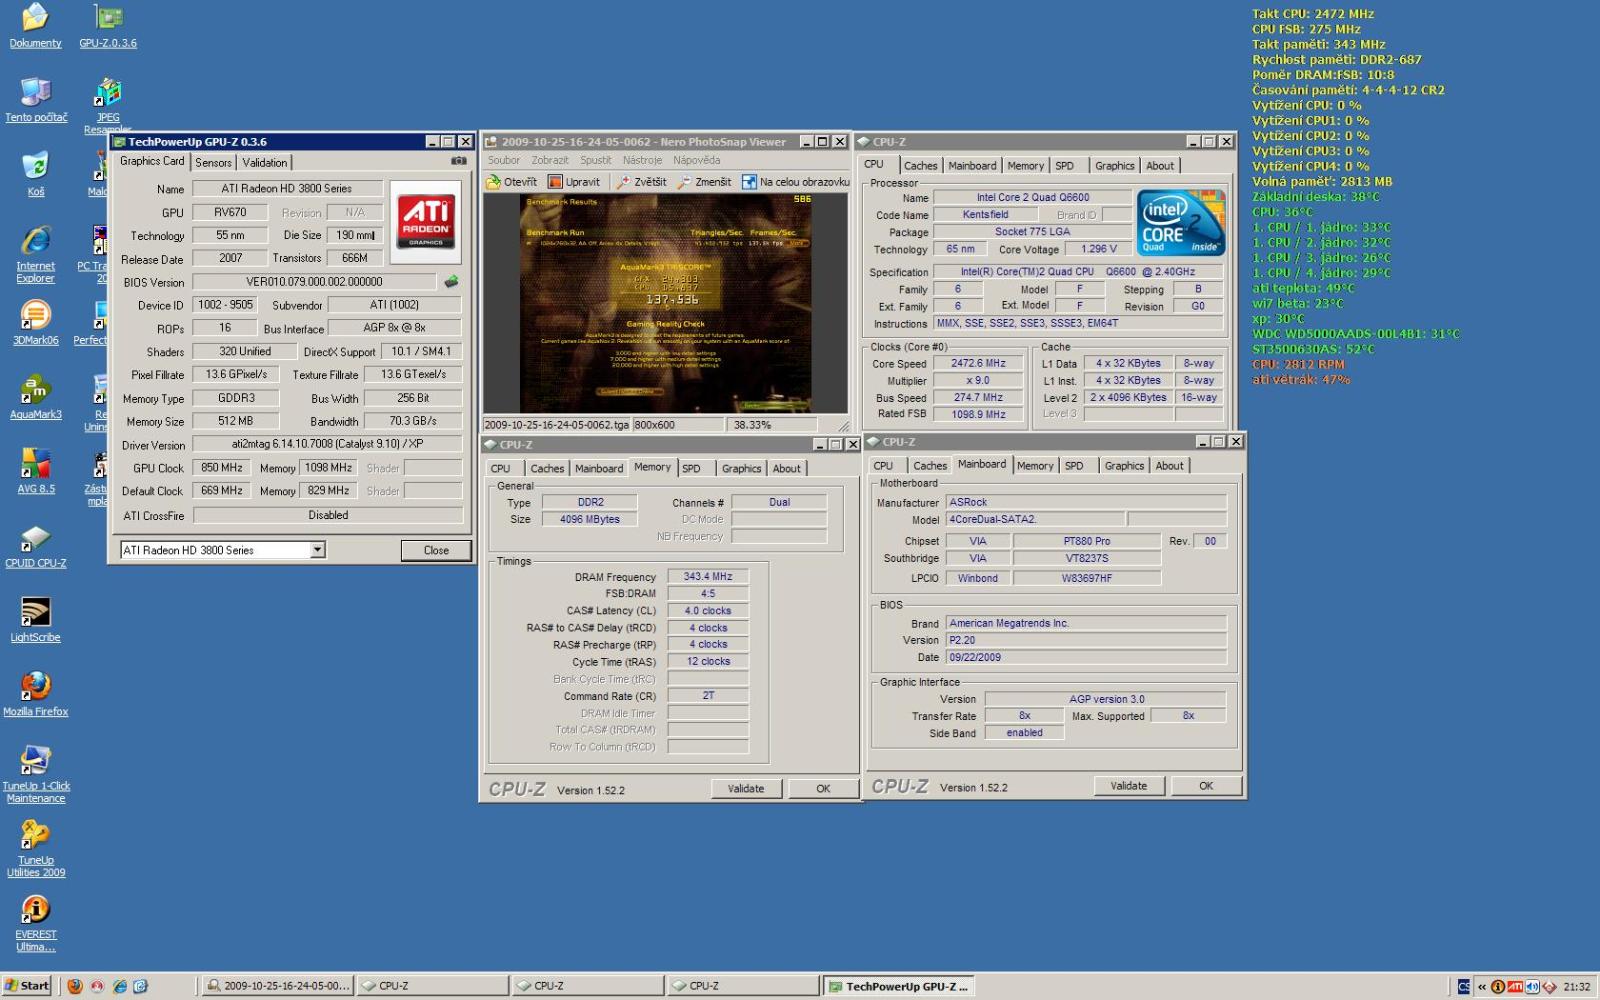Open Soubor menu in Nero PhotoSnap

click(504, 160)
